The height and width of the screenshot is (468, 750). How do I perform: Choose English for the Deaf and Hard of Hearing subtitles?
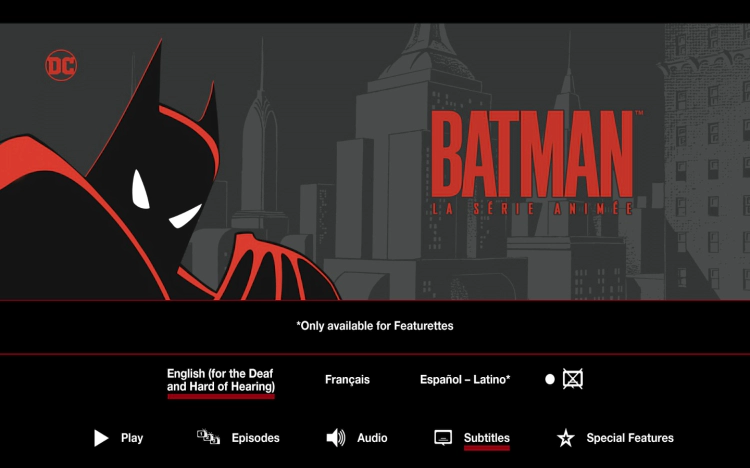[x=221, y=380]
